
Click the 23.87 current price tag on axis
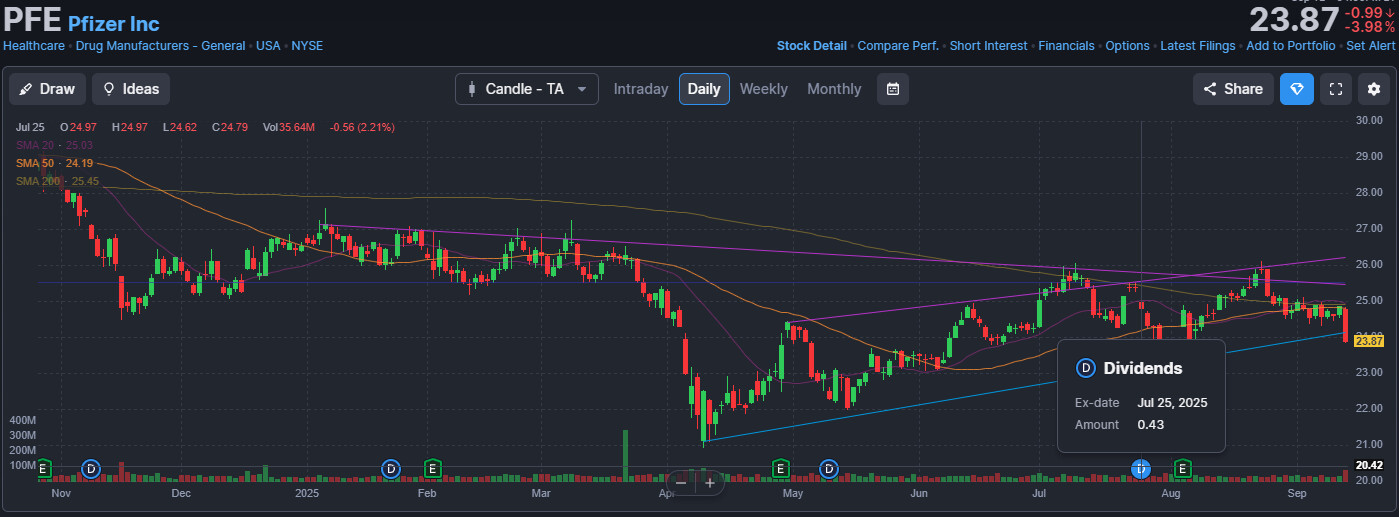(1367, 341)
